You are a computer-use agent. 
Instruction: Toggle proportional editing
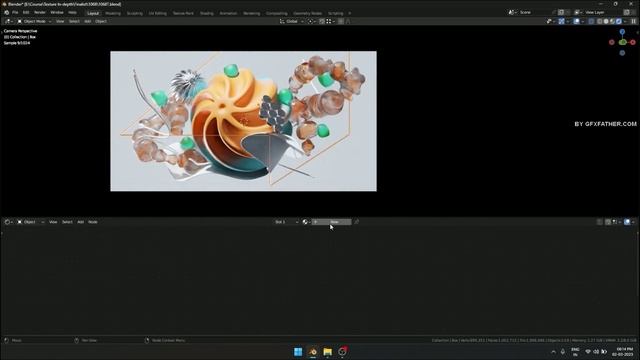point(341,21)
